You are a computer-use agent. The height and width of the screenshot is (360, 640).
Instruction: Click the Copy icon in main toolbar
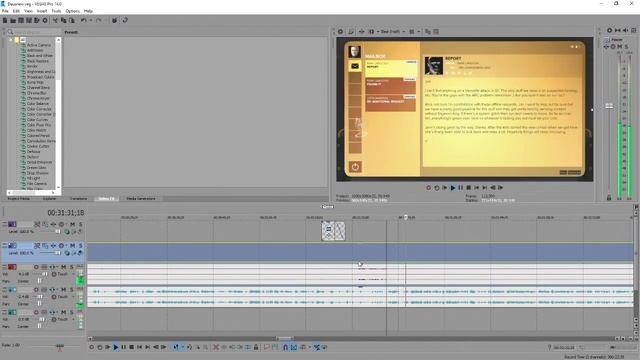click(63, 20)
